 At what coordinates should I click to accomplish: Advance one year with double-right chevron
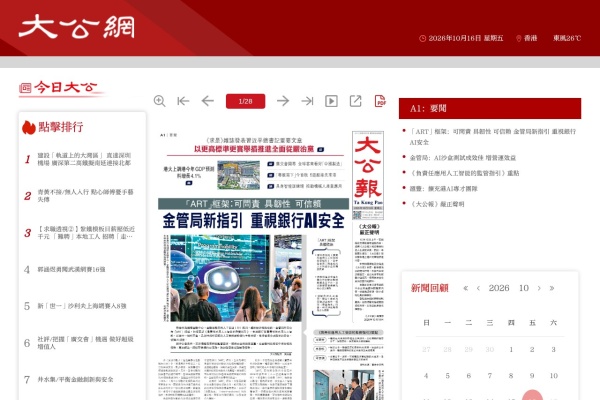click(551, 288)
